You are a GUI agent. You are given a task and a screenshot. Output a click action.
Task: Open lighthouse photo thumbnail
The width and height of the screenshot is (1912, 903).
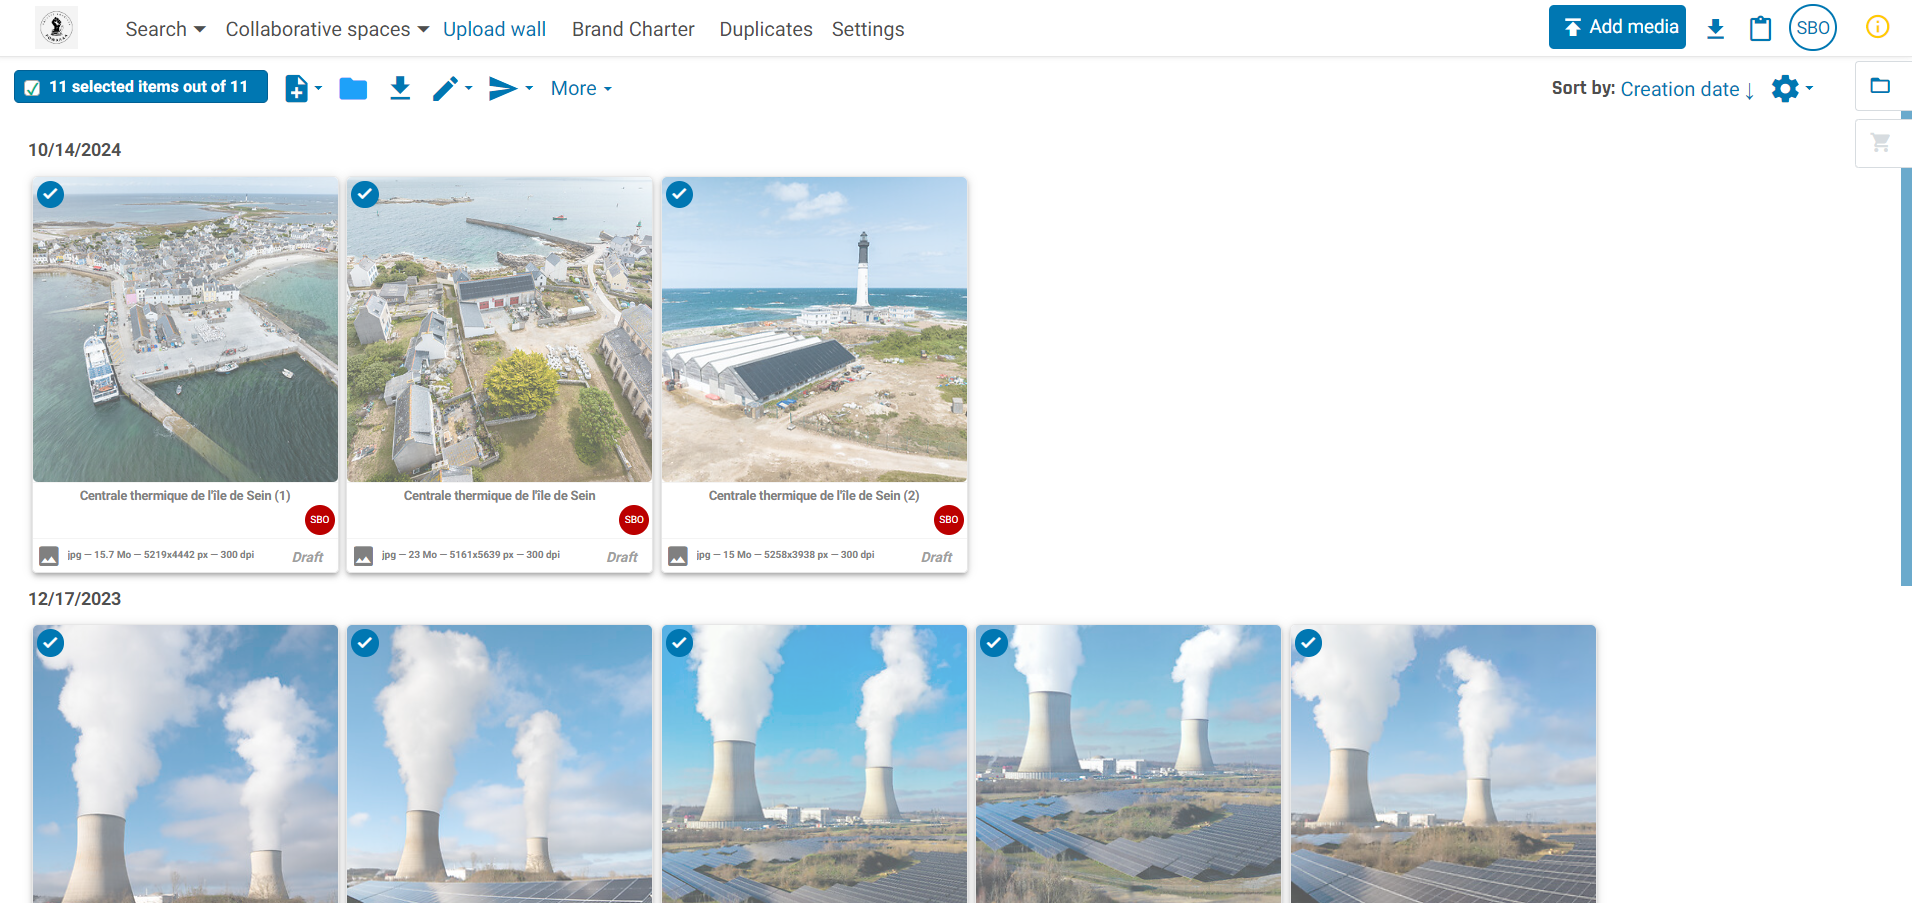[x=814, y=330]
